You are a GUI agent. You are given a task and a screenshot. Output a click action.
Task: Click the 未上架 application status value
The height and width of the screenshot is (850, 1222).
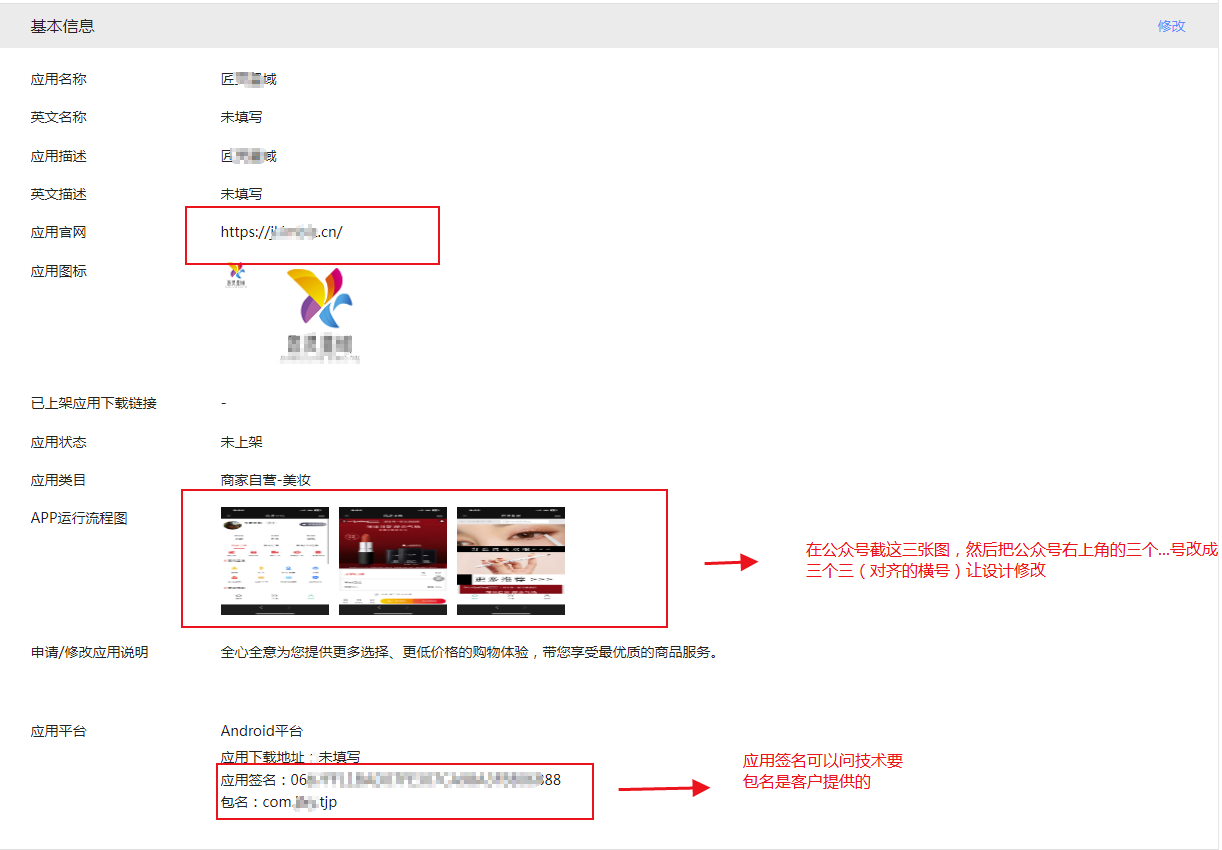pos(241,442)
